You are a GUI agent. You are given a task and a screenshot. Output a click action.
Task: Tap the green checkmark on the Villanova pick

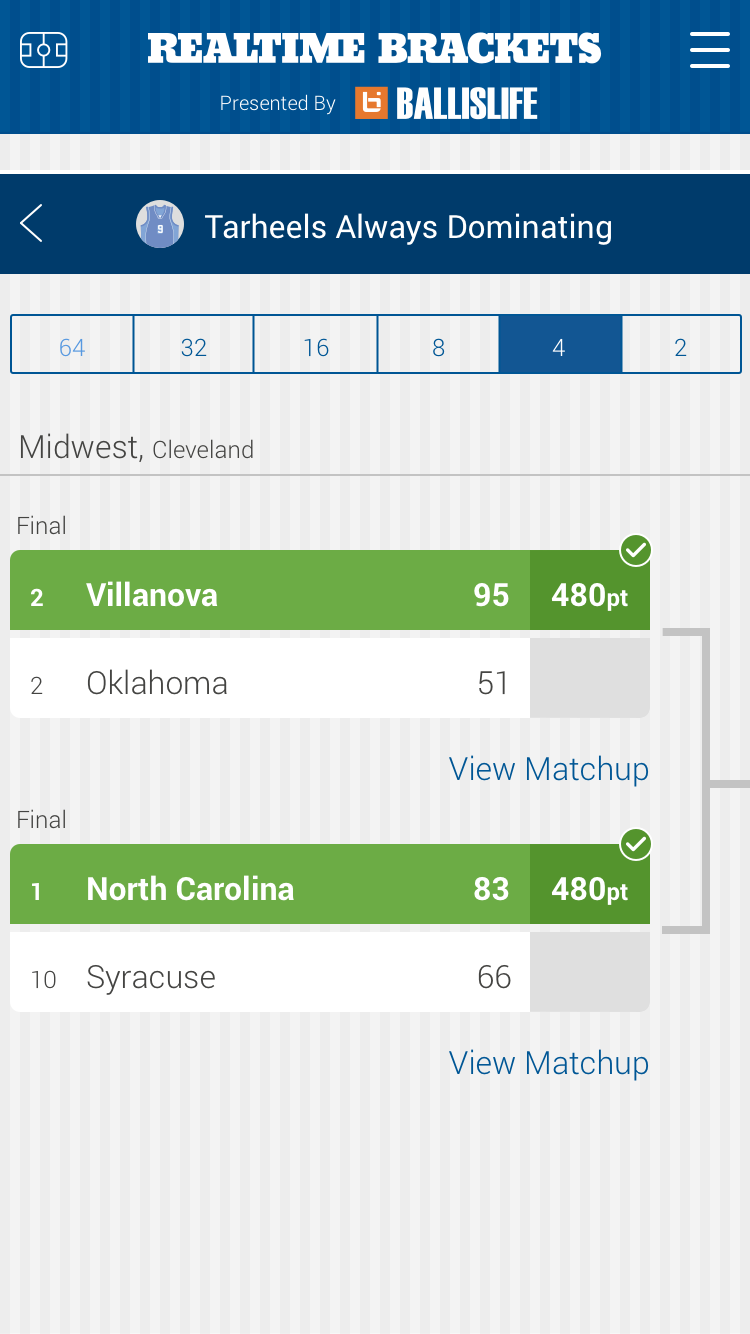tap(636, 550)
